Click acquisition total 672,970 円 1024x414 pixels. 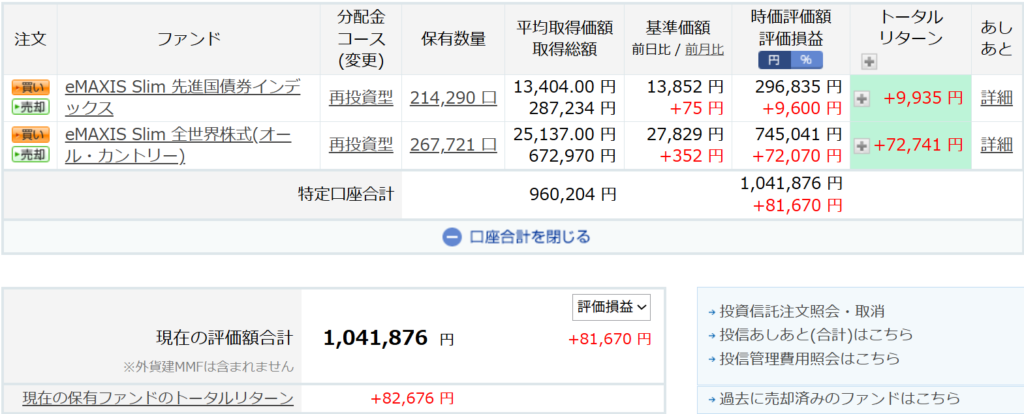coord(572,156)
